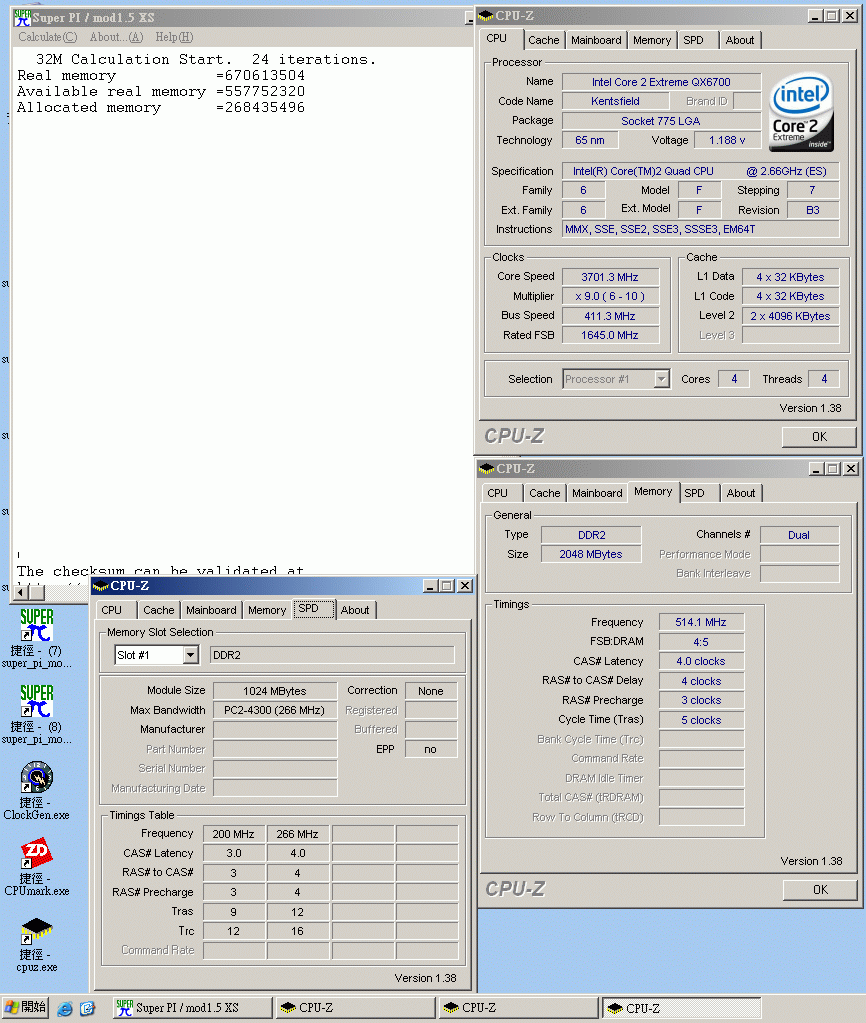Open the Help menu in Super PI
Screen dimensions: 866x1023
pos(174,37)
